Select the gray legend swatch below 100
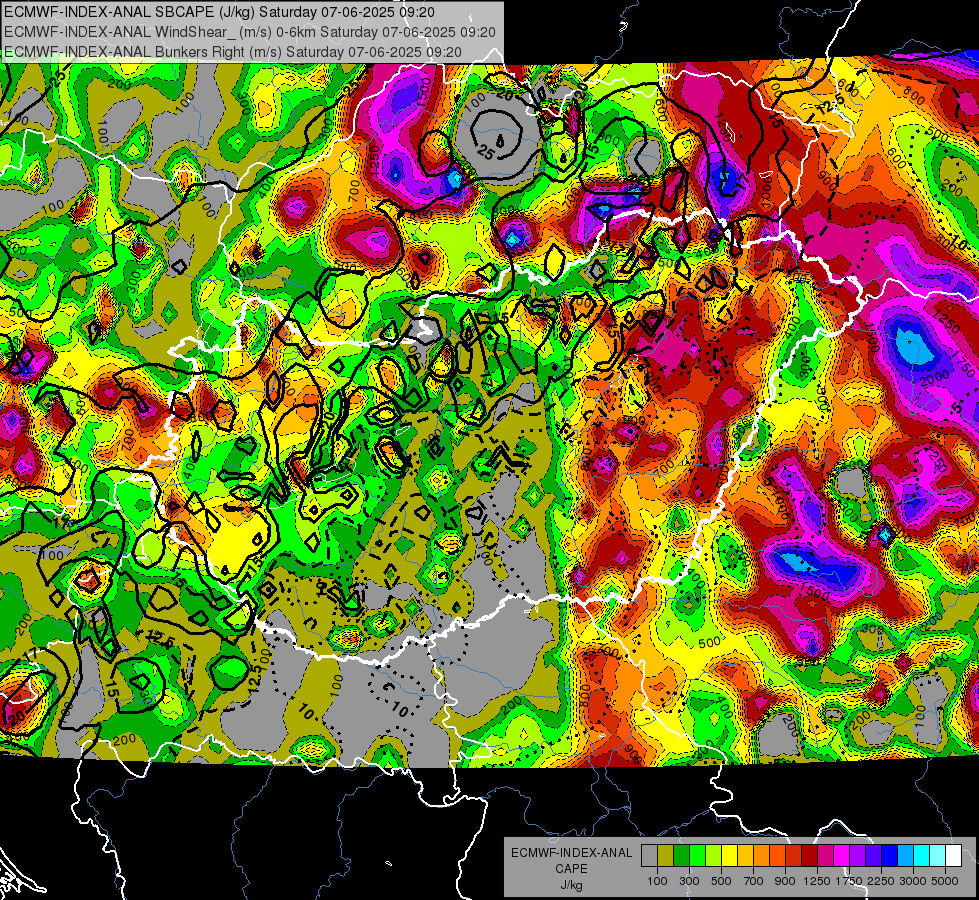 click(649, 856)
